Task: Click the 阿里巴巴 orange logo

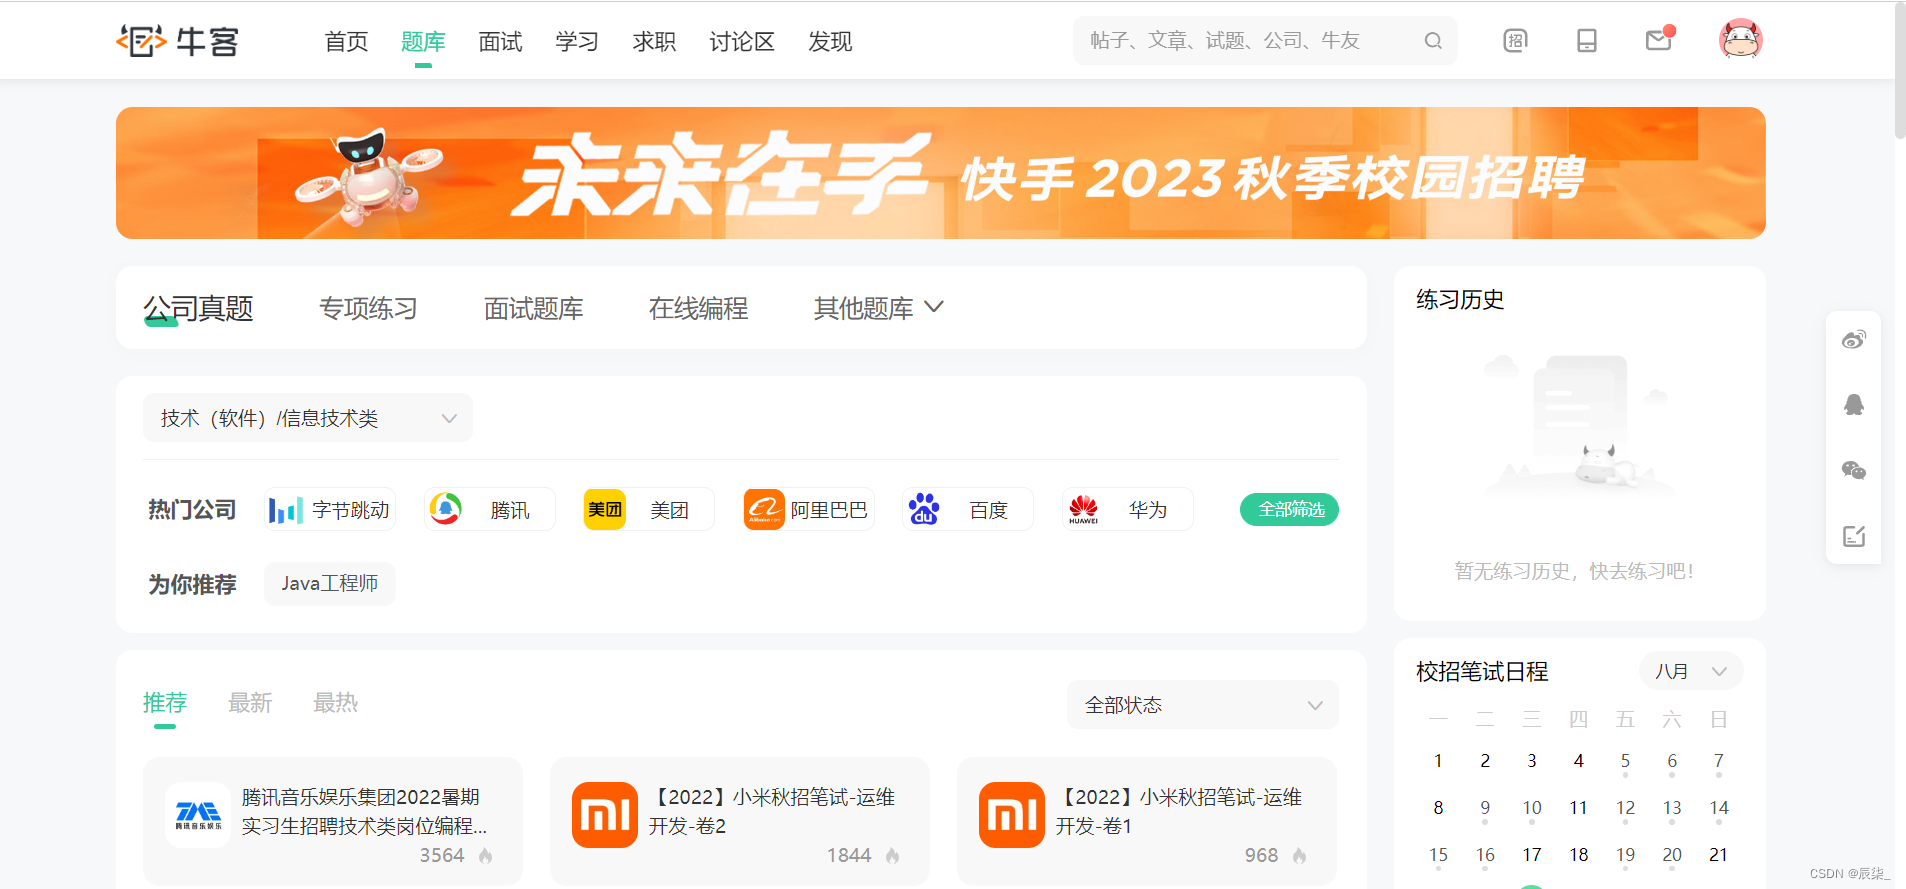Action: (764, 510)
